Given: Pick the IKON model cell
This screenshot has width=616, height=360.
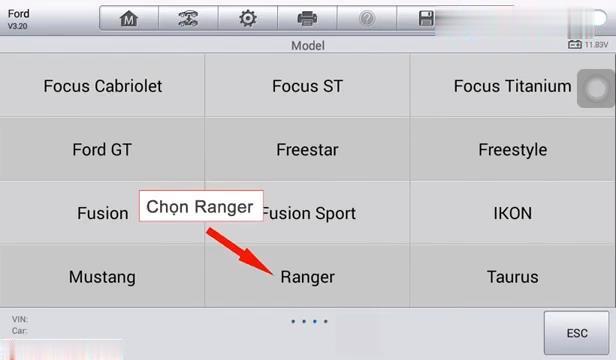Looking at the screenshot, I should 512,213.
